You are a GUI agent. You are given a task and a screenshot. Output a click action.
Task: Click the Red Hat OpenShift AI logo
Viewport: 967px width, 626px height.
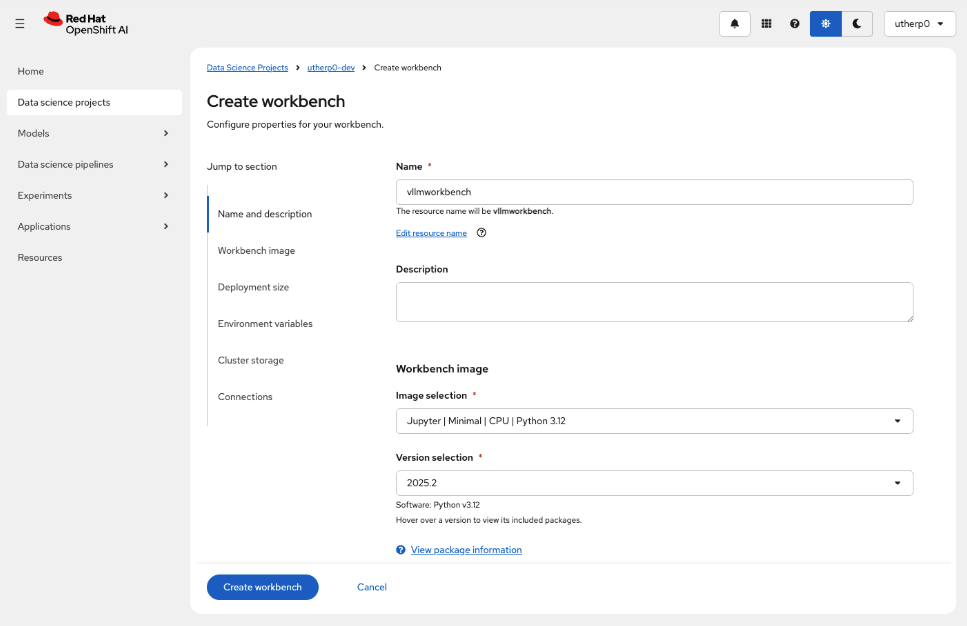86,24
